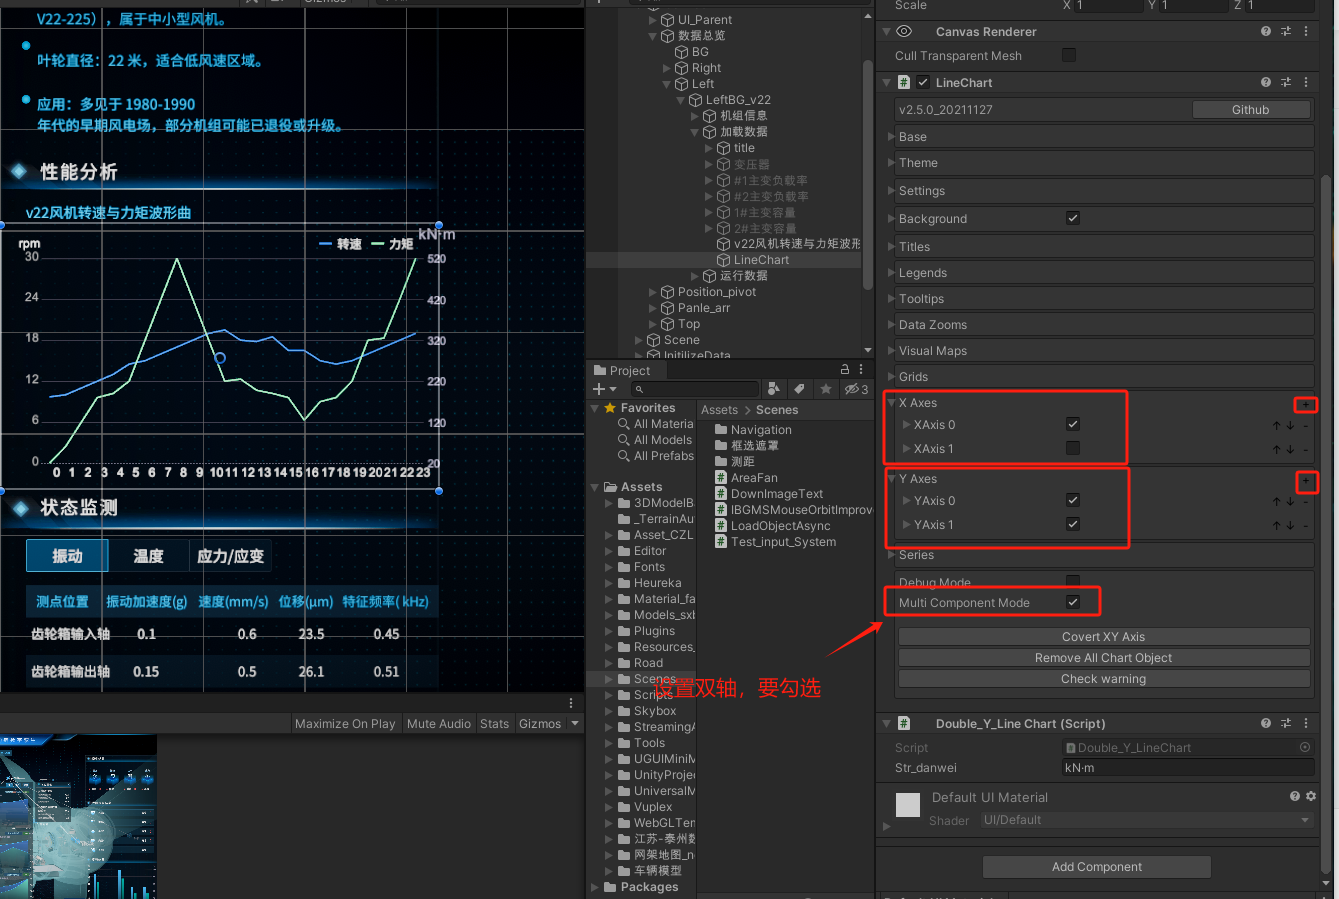Open the Project panel search filter by type icon

(x=773, y=388)
